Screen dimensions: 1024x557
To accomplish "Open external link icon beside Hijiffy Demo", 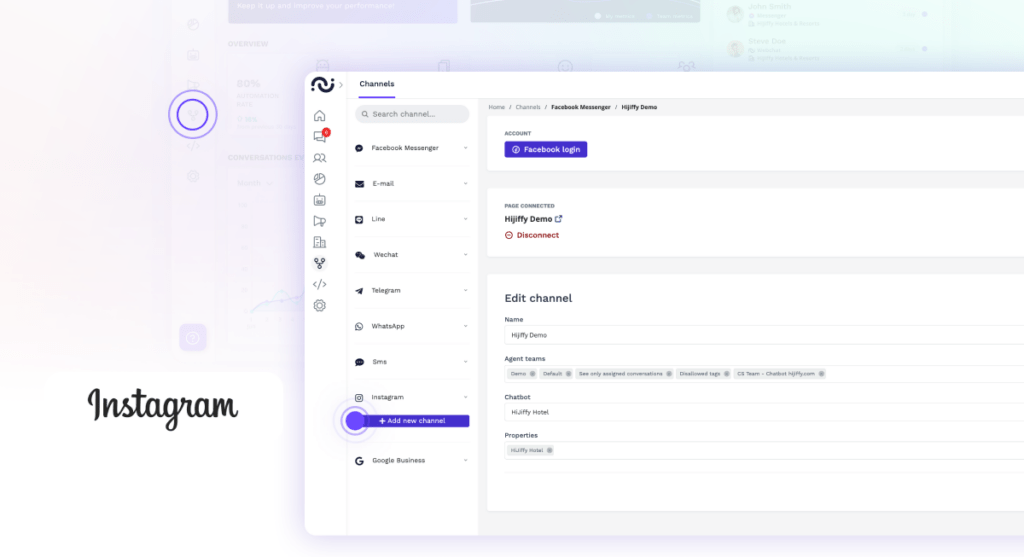I will point(559,219).
